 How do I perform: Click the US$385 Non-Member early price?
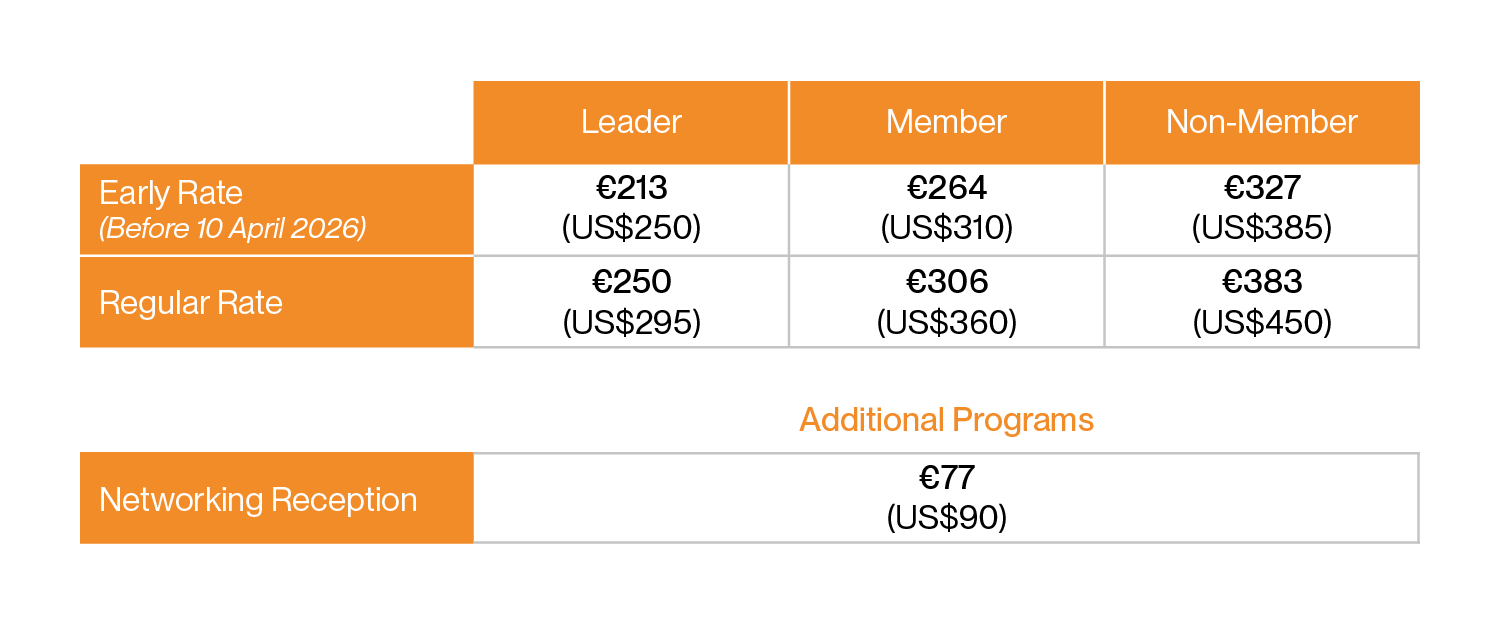[1261, 228]
